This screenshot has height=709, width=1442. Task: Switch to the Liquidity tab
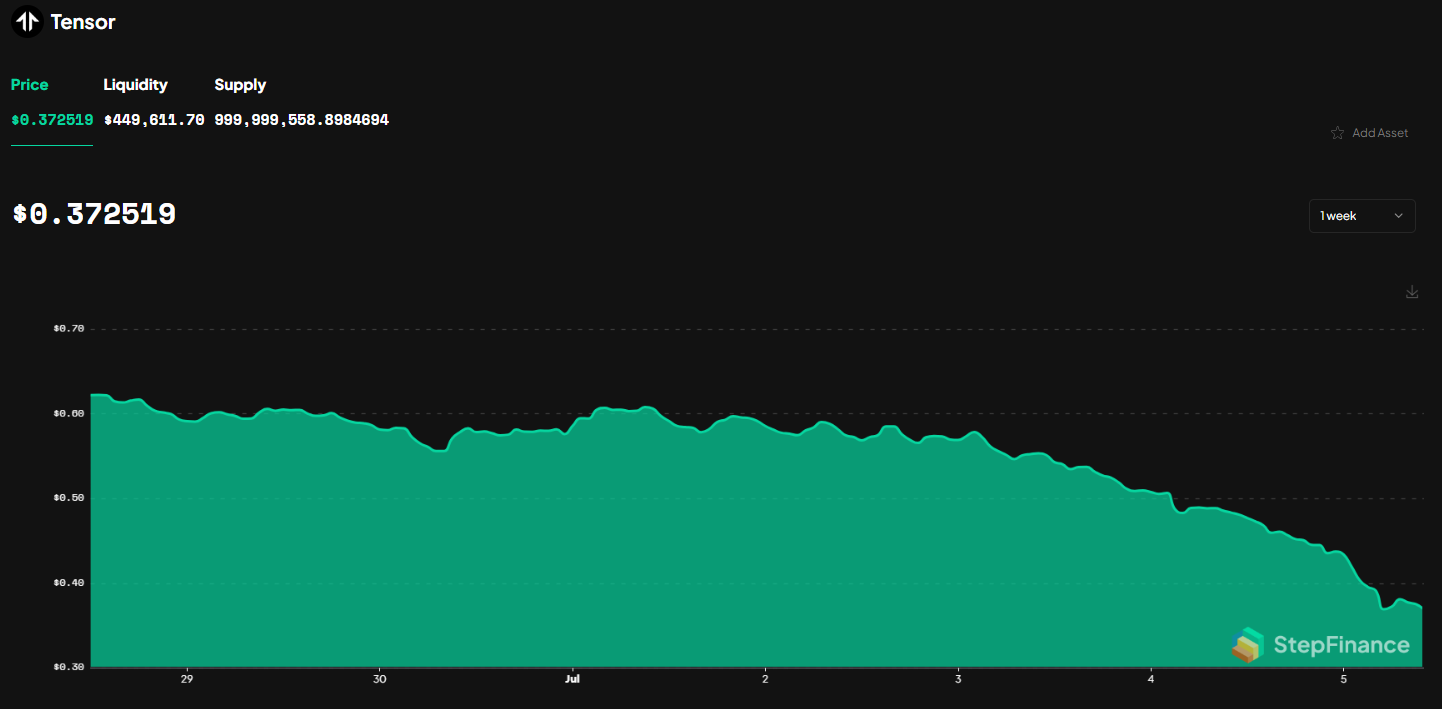[x=135, y=84]
